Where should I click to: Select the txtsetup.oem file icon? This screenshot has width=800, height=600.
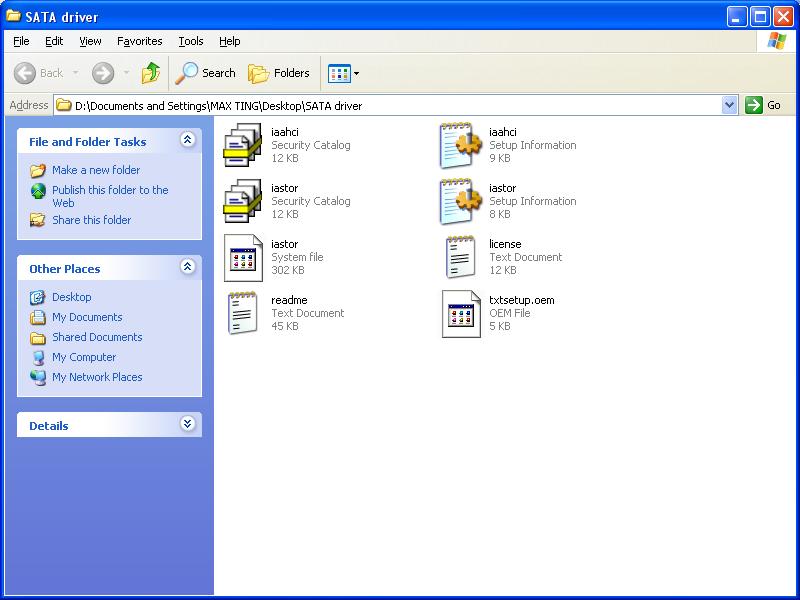(461, 313)
